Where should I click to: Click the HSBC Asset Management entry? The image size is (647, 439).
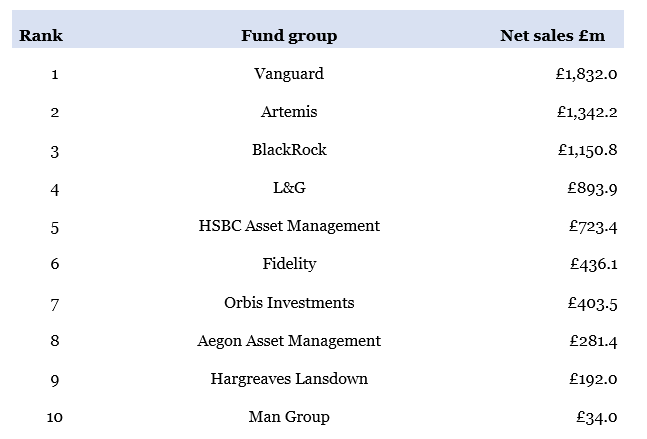coord(289,226)
